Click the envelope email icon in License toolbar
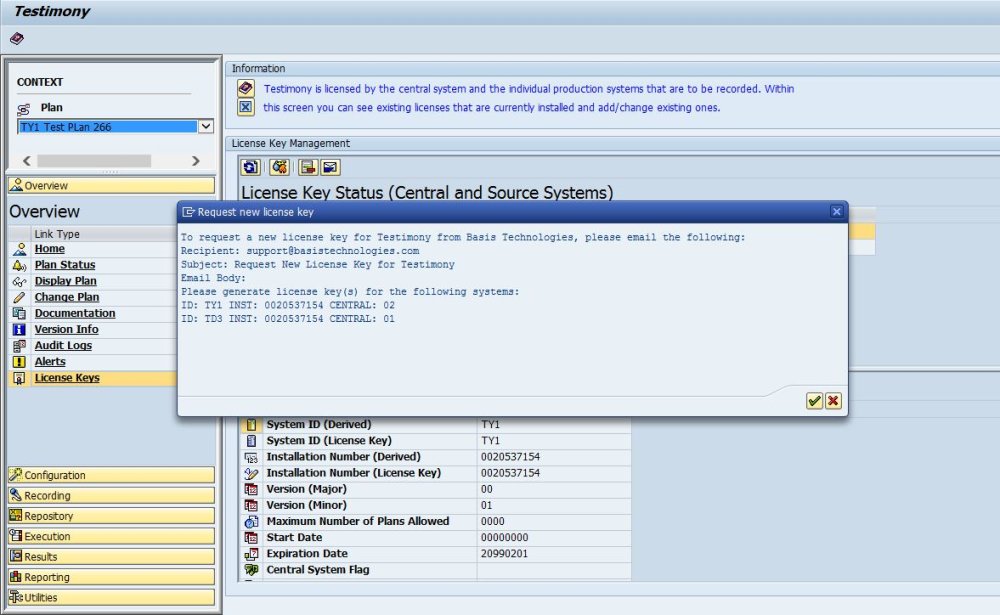 [x=330, y=167]
